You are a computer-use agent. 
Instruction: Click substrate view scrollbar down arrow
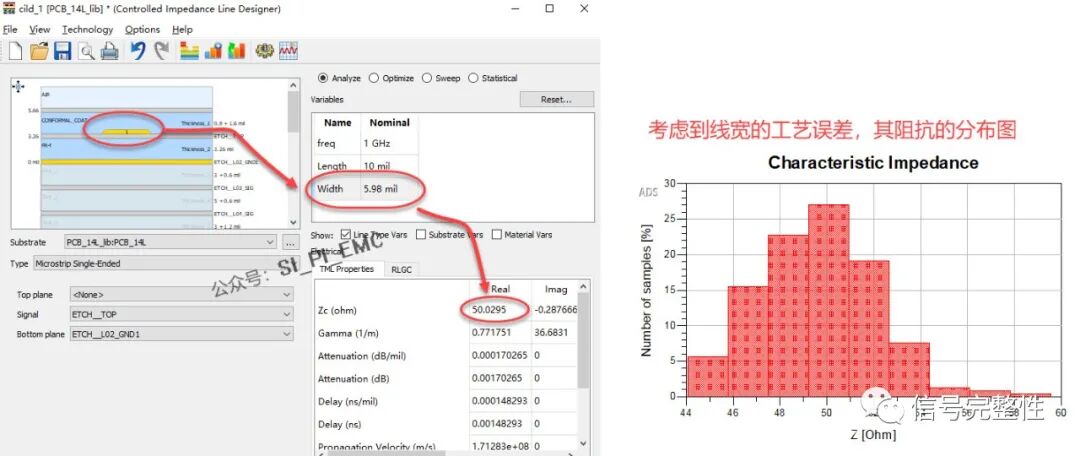pos(293,222)
